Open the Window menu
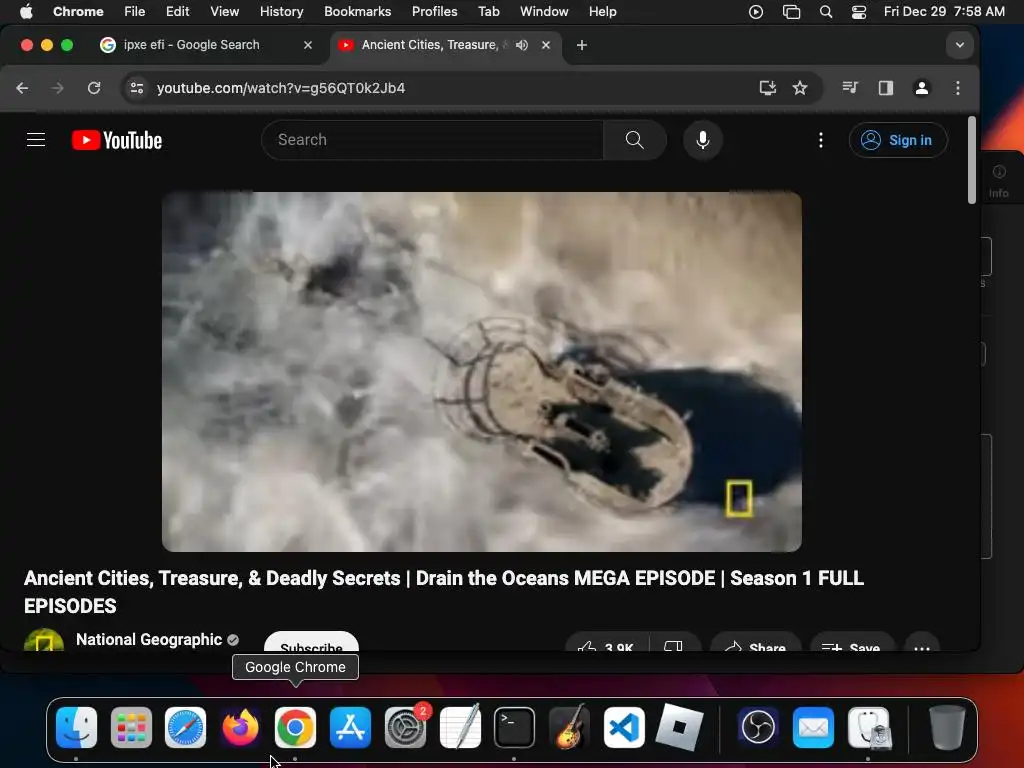This screenshot has width=1024, height=768. coord(544,11)
